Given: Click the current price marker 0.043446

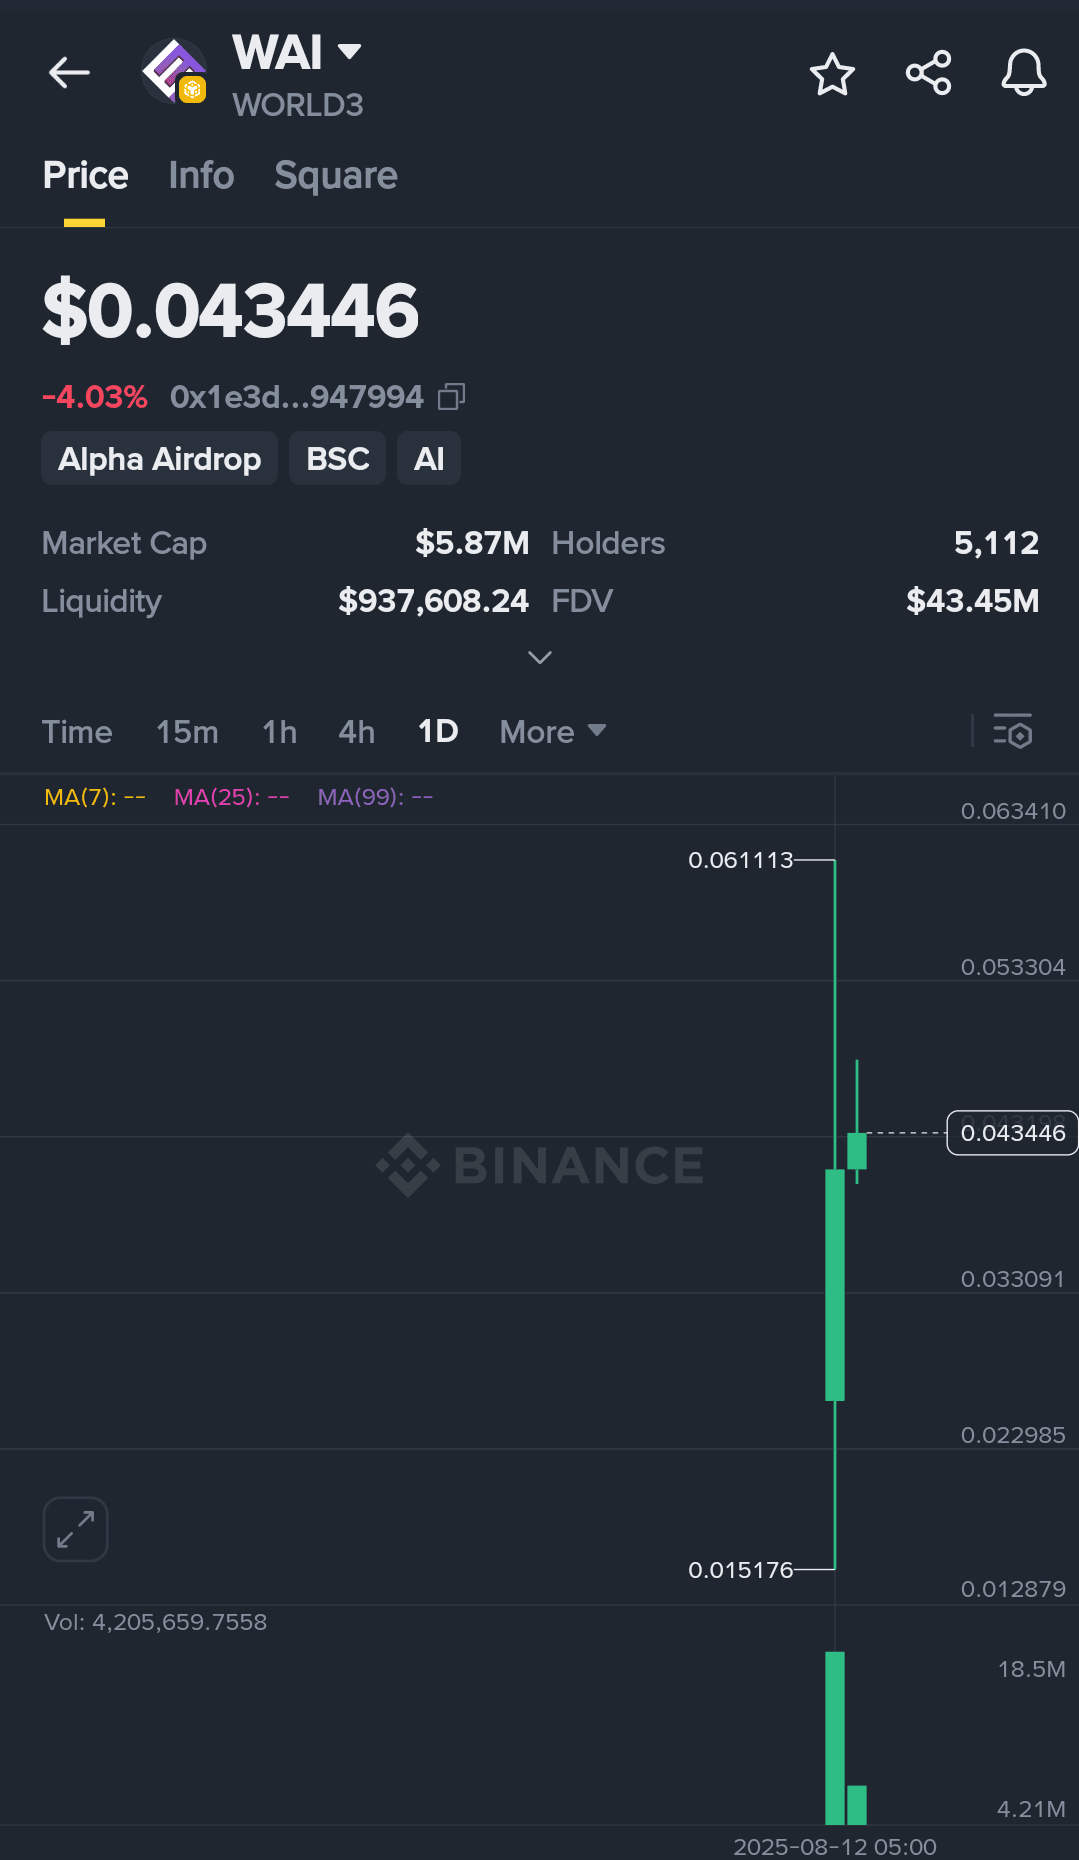Looking at the screenshot, I should click(x=1012, y=1133).
